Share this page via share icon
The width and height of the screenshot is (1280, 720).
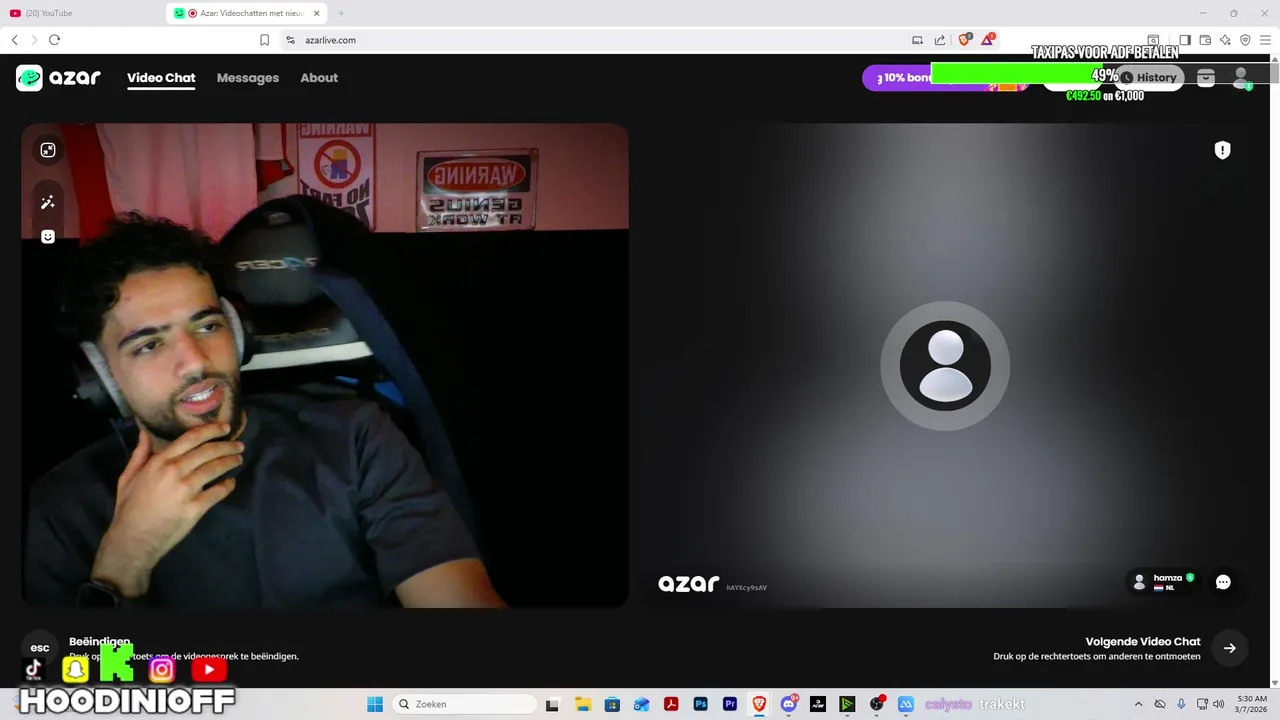pos(940,40)
